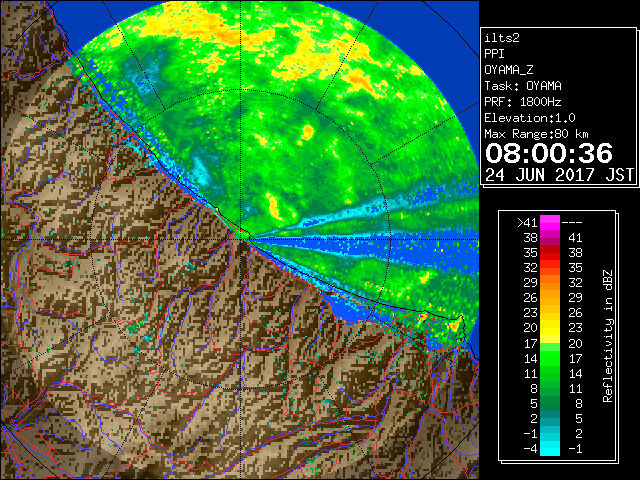The height and width of the screenshot is (480, 640).
Task: Pick the yellow 20-23 dBZ legend swatch
Action: tap(550, 328)
